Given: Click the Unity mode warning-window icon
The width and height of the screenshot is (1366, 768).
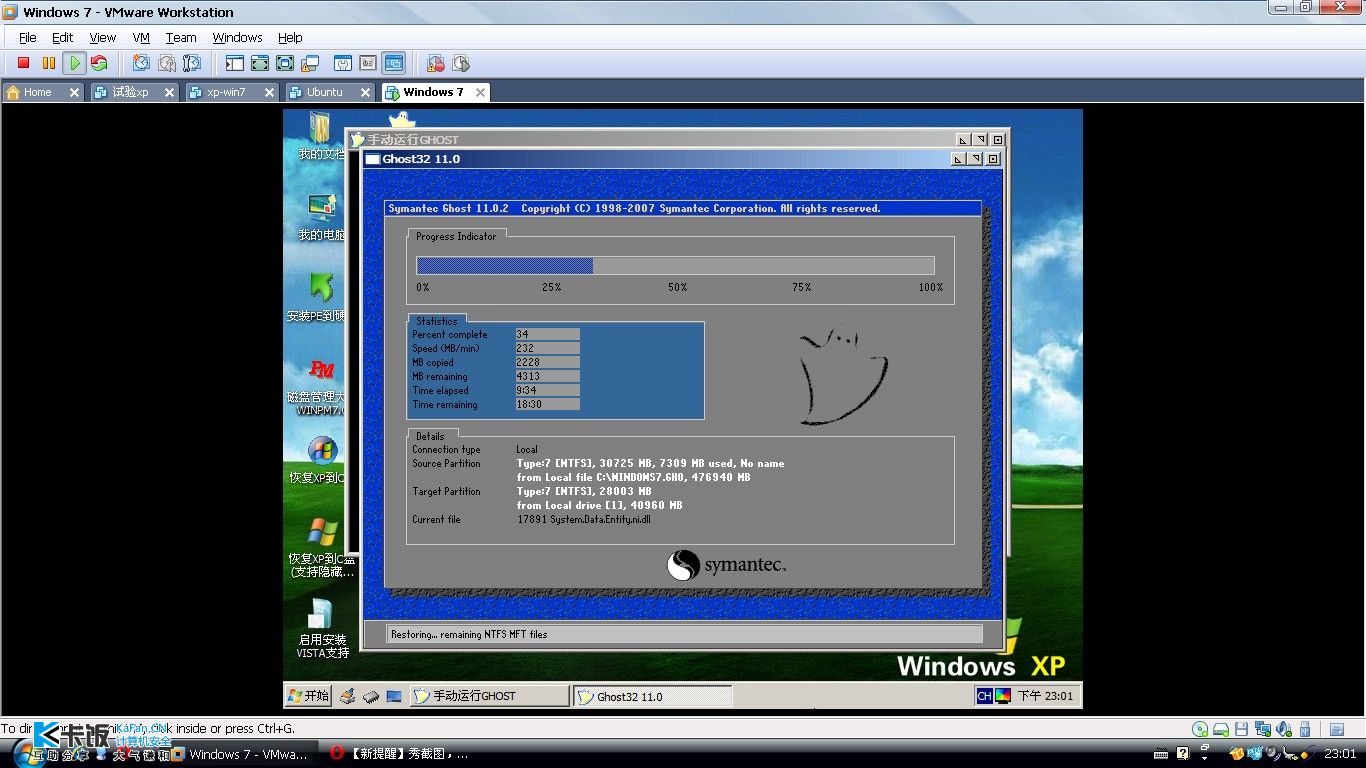Looking at the screenshot, I should [310, 63].
